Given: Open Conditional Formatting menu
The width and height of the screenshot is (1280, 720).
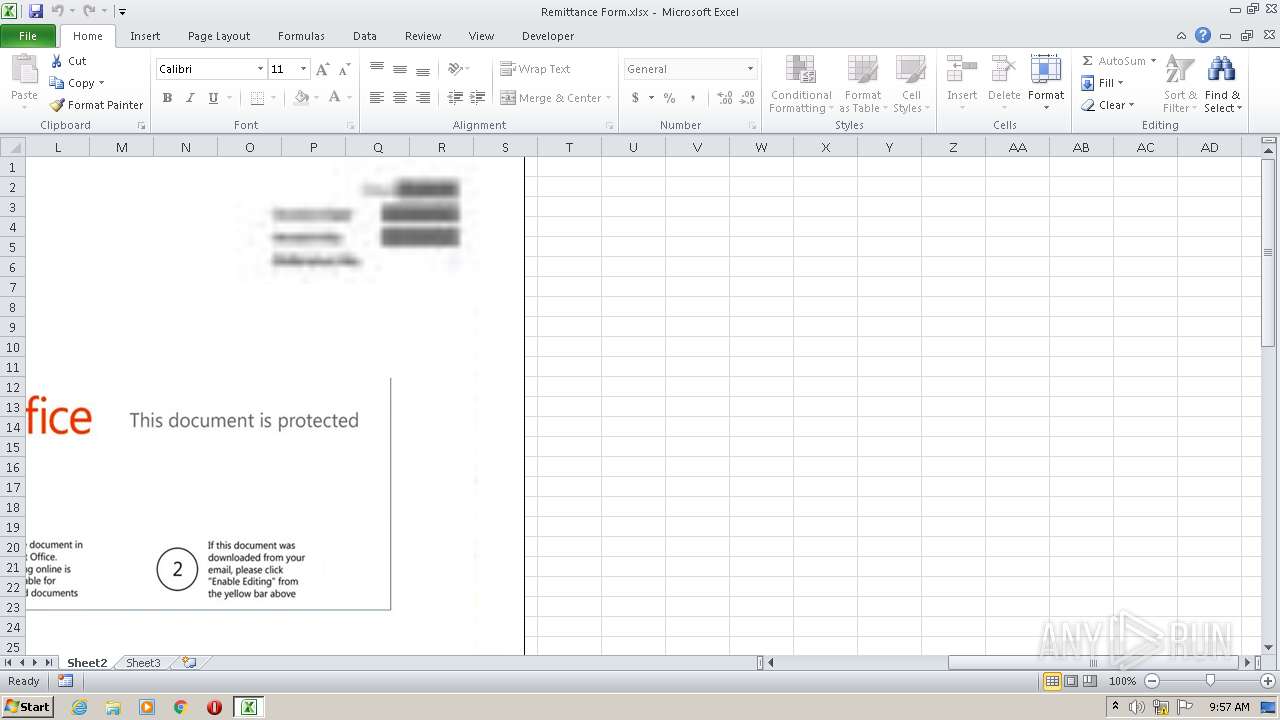Looking at the screenshot, I should click(801, 84).
